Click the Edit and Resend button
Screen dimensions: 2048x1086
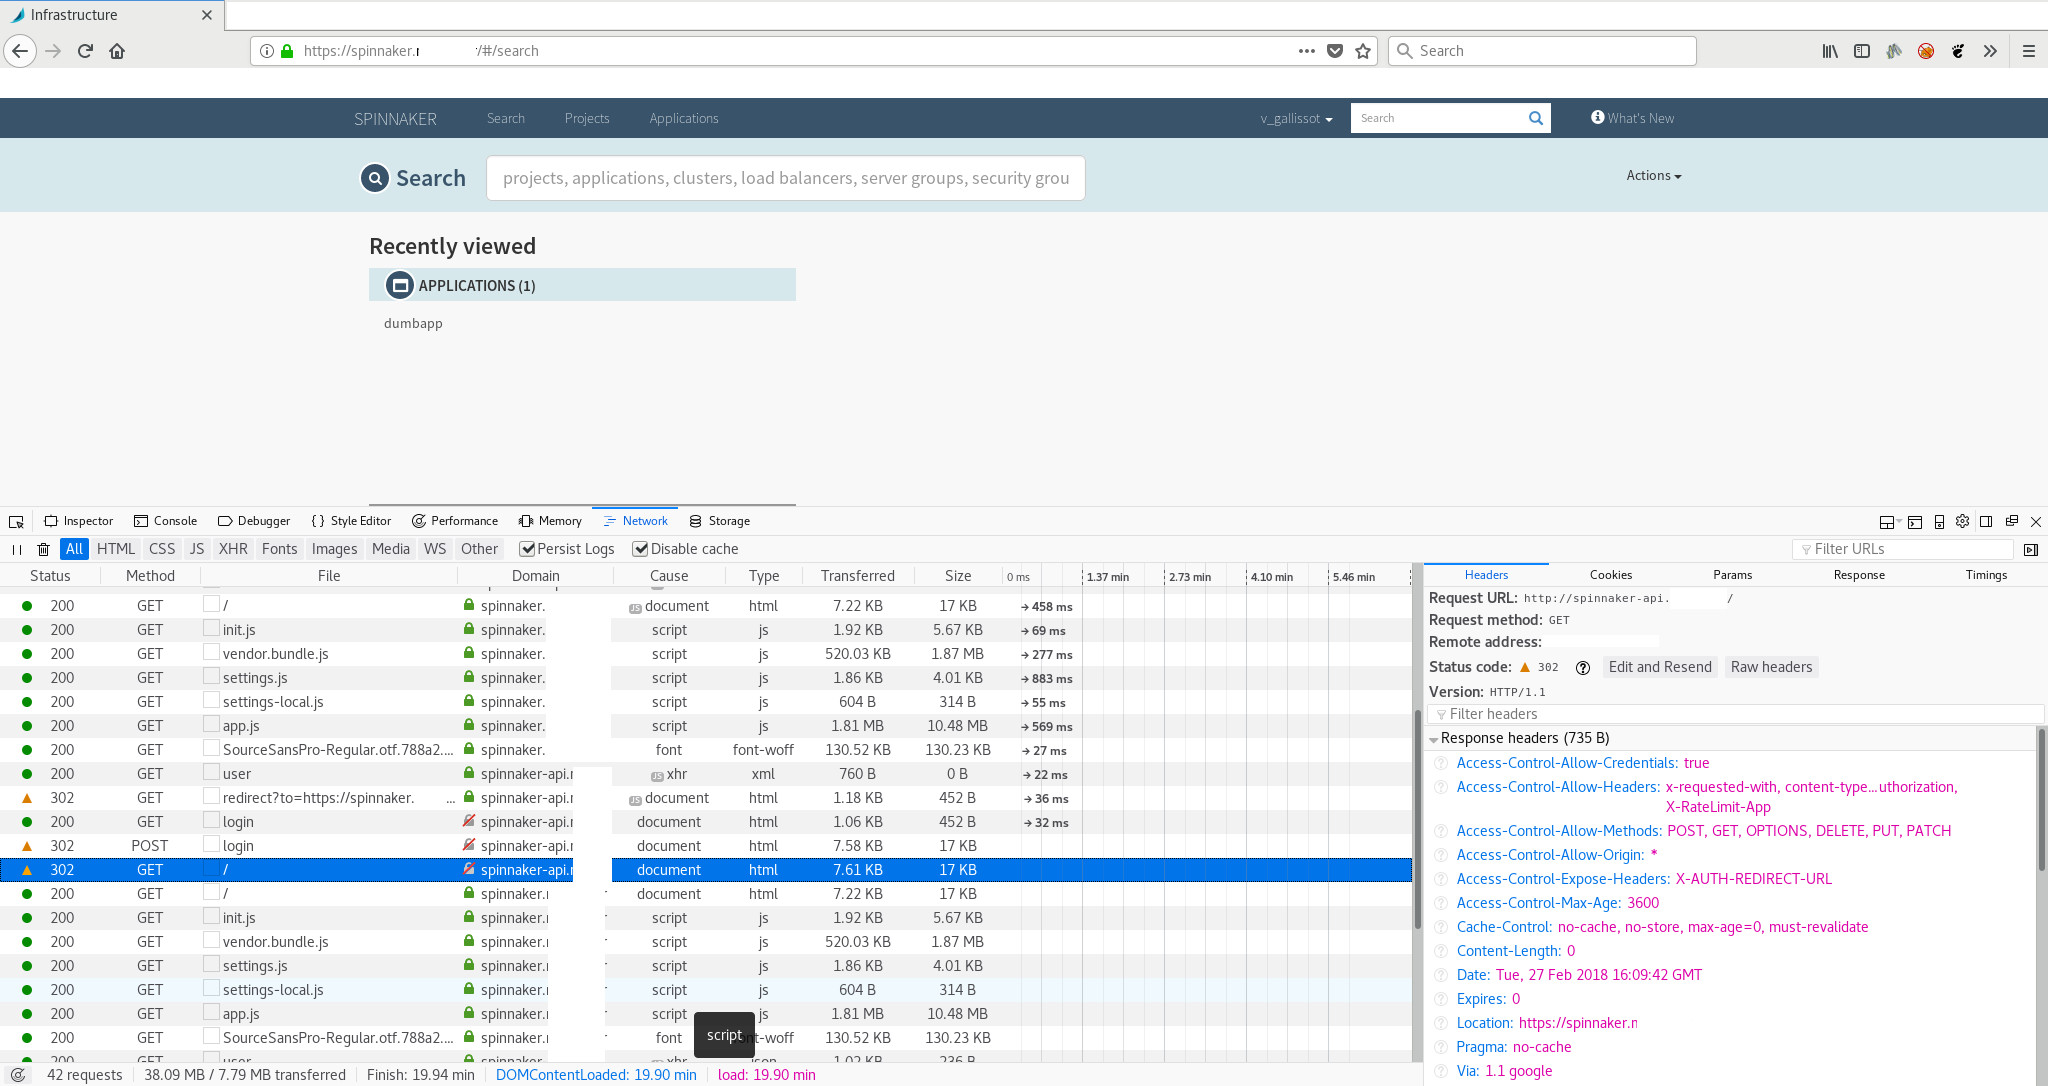1659,667
